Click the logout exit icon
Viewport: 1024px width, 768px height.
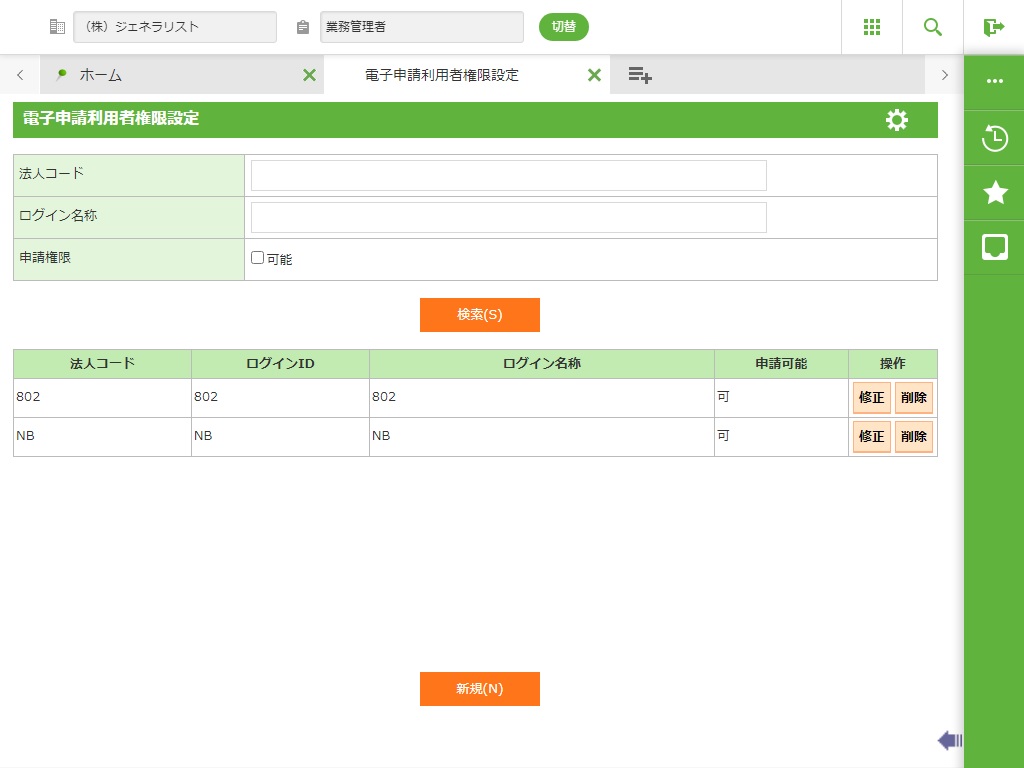point(993,27)
